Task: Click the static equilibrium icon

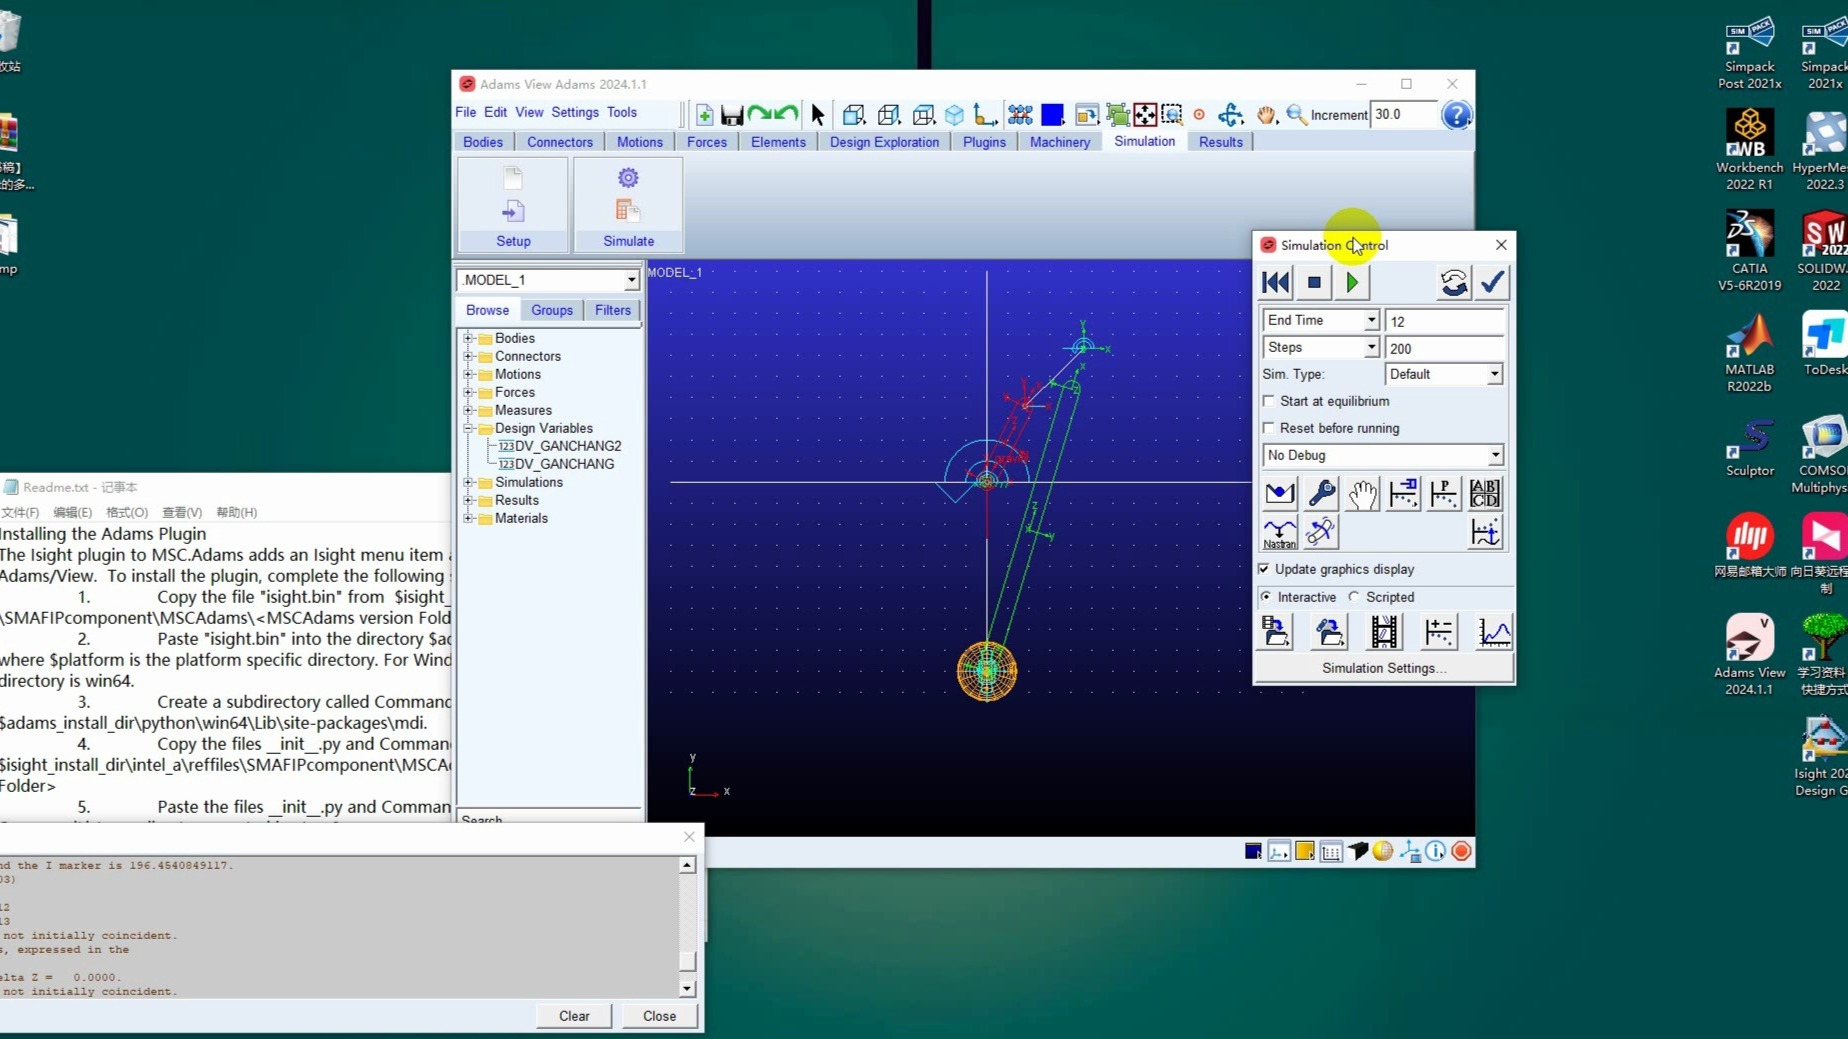Action: (x=1279, y=493)
